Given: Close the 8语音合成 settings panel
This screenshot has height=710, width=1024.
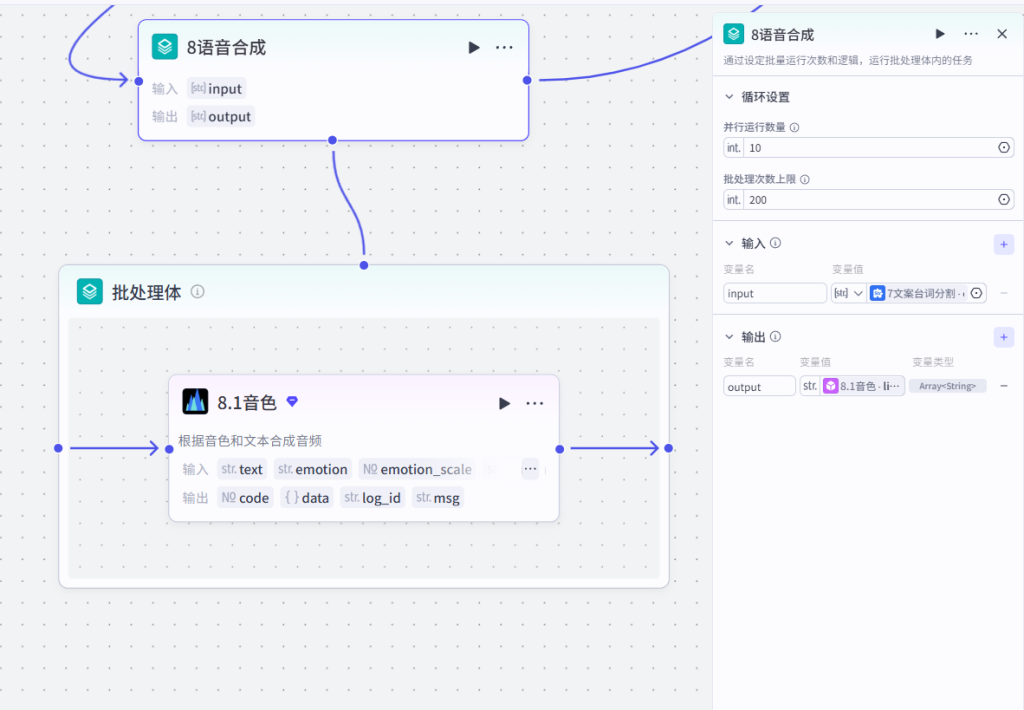Looking at the screenshot, I should click(1002, 34).
